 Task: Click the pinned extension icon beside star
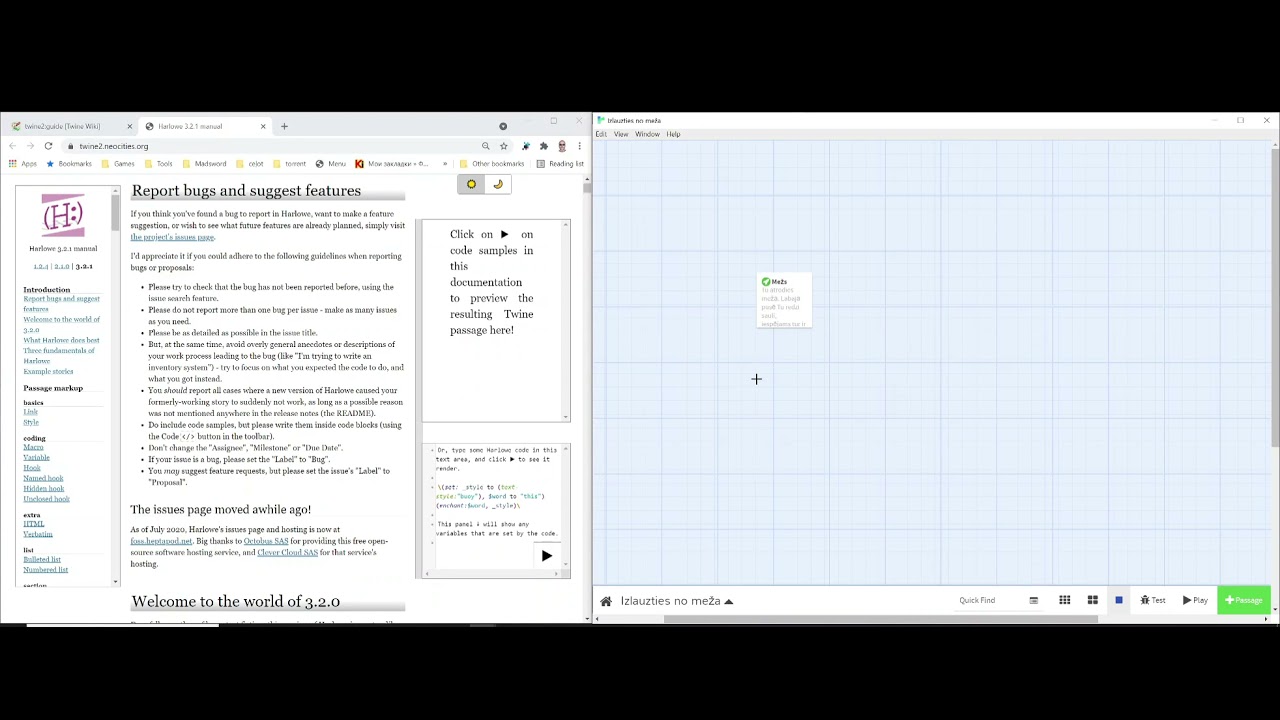[526, 146]
